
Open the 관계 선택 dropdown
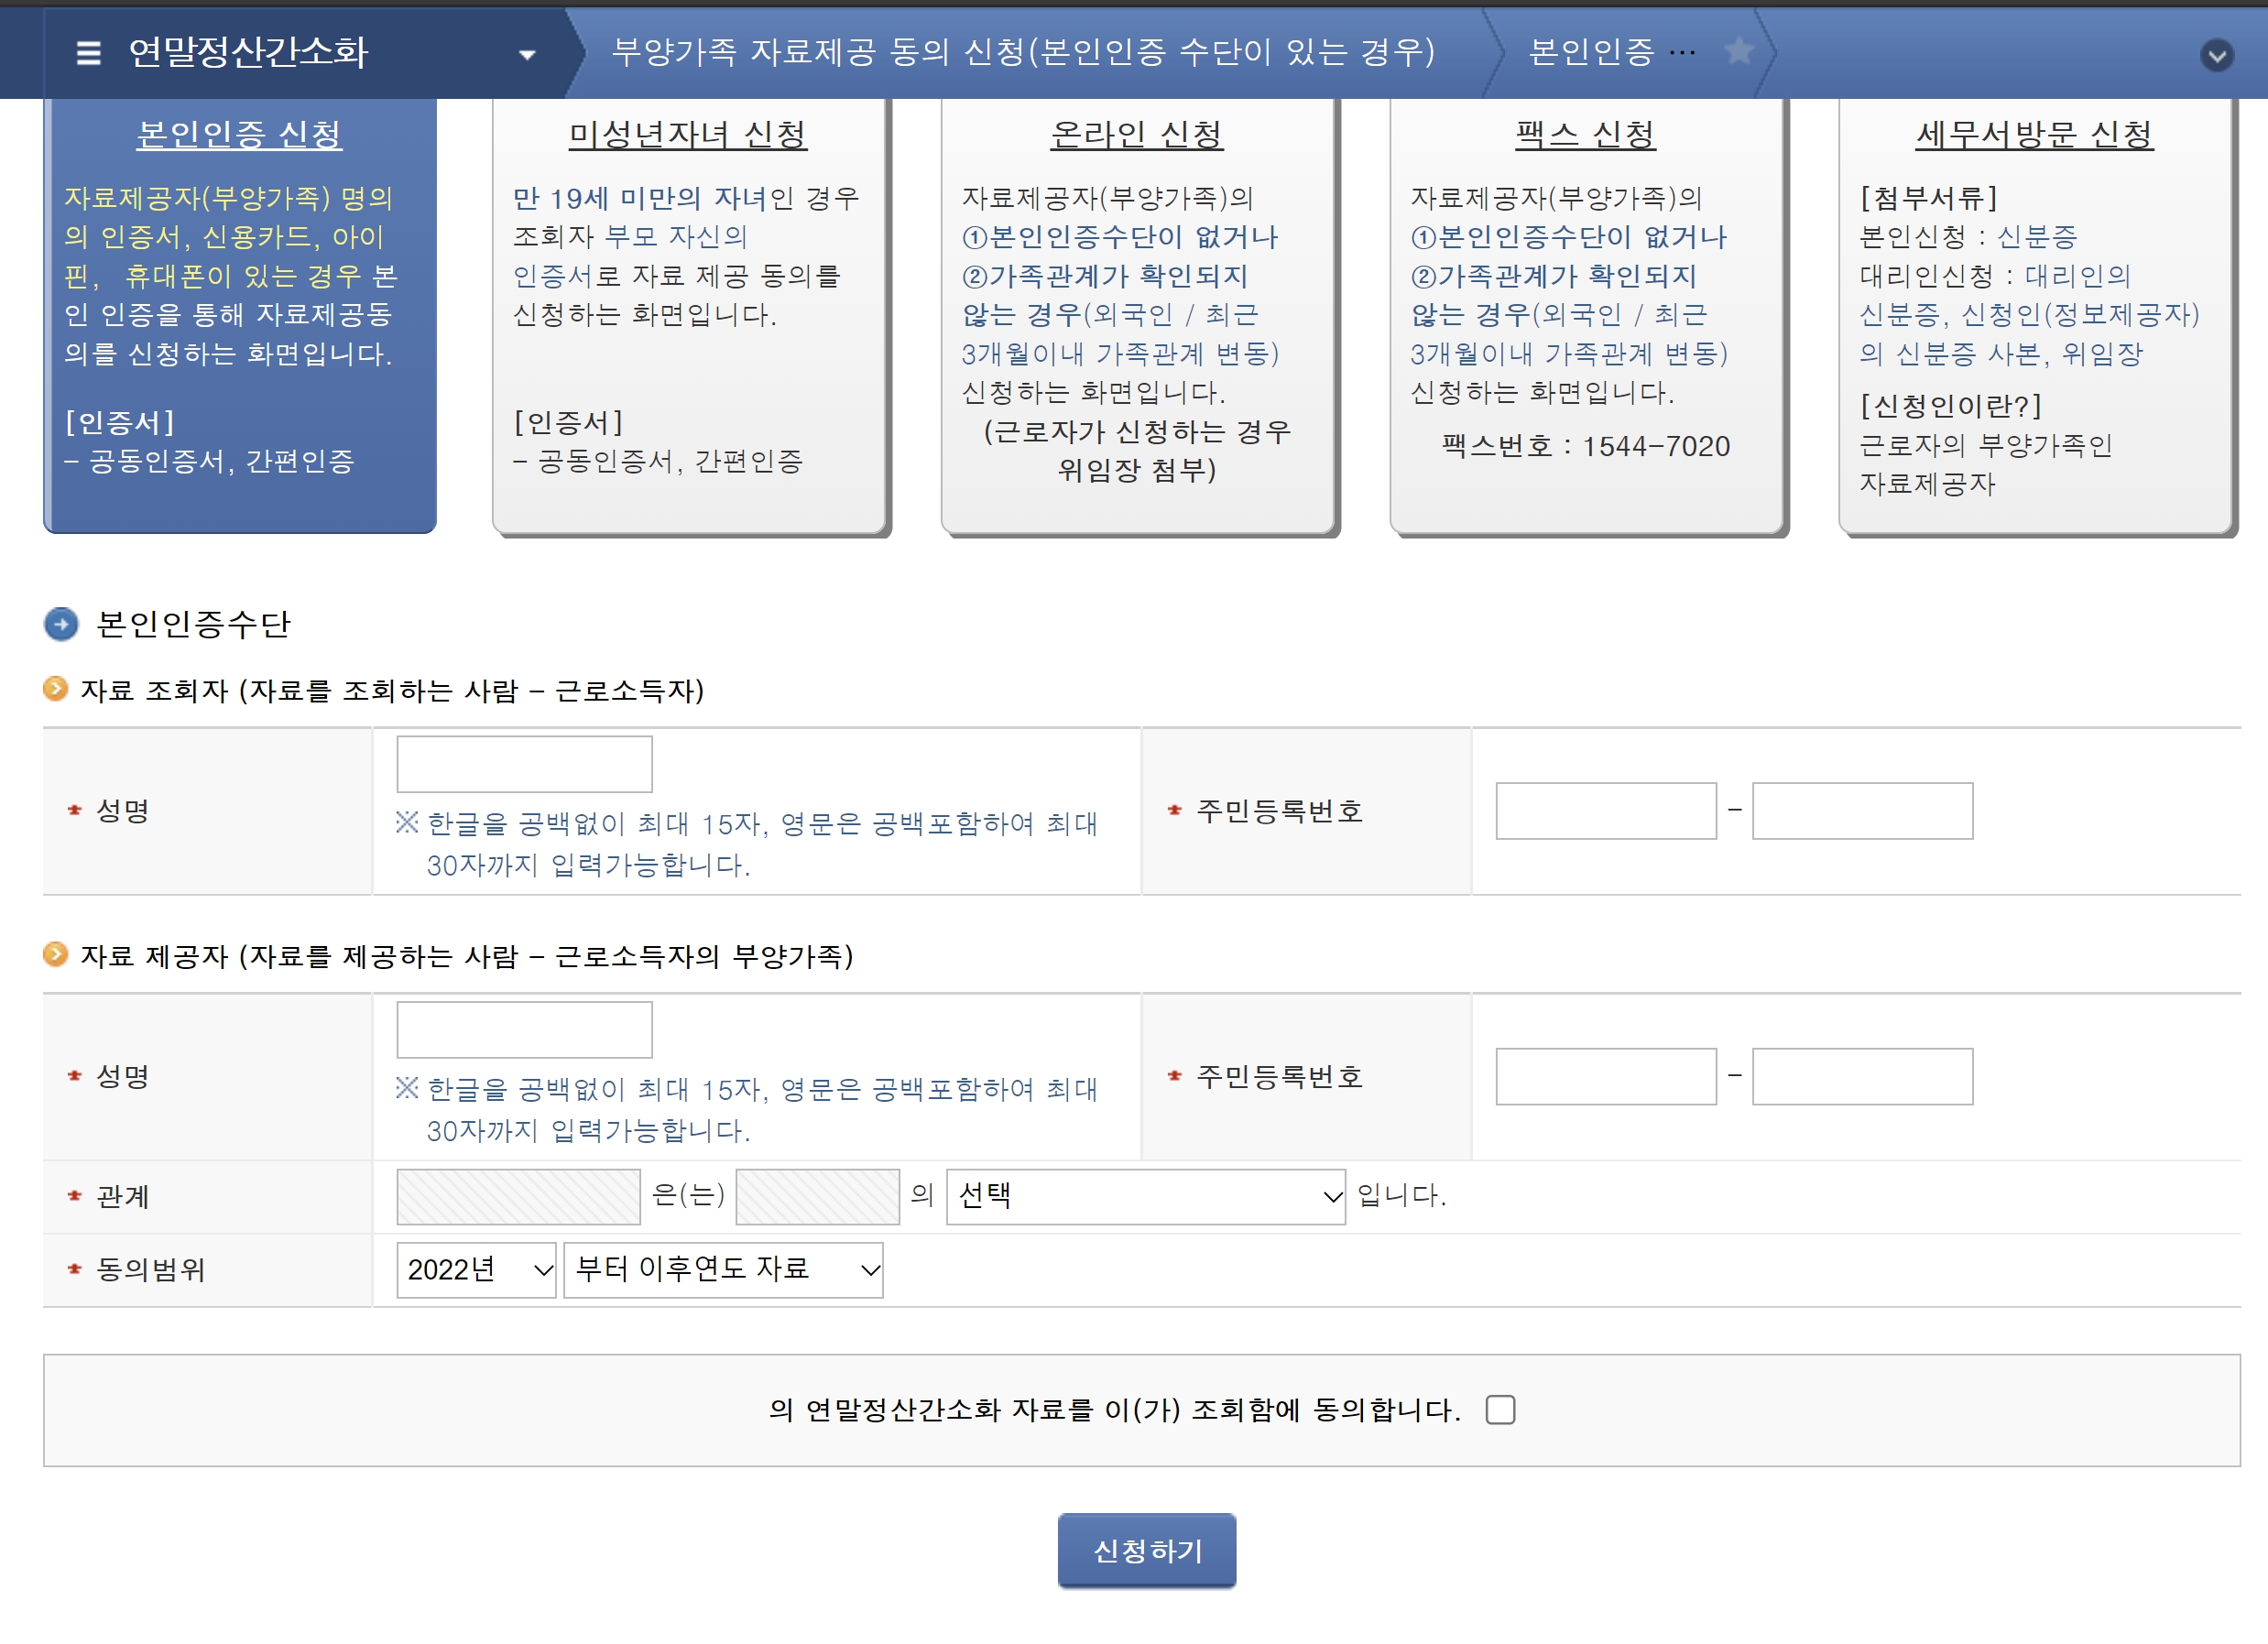click(x=1145, y=1196)
